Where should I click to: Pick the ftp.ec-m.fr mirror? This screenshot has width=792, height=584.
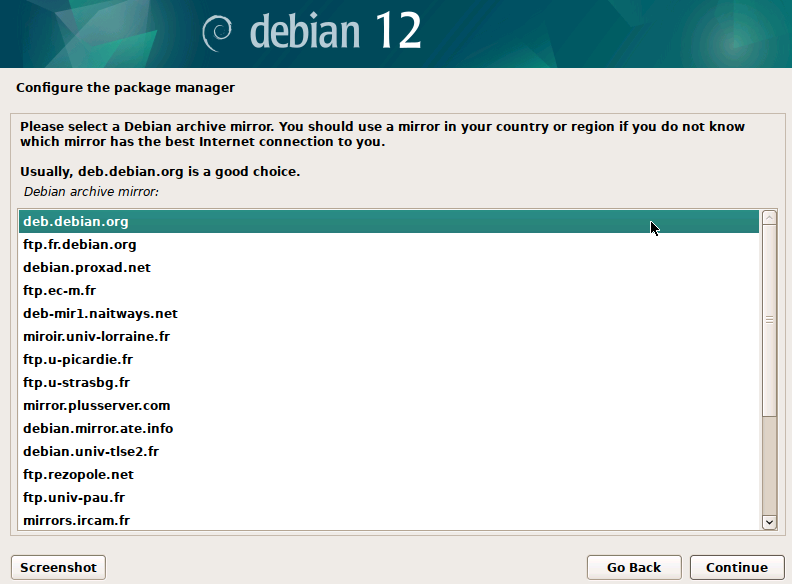point(60,290)
